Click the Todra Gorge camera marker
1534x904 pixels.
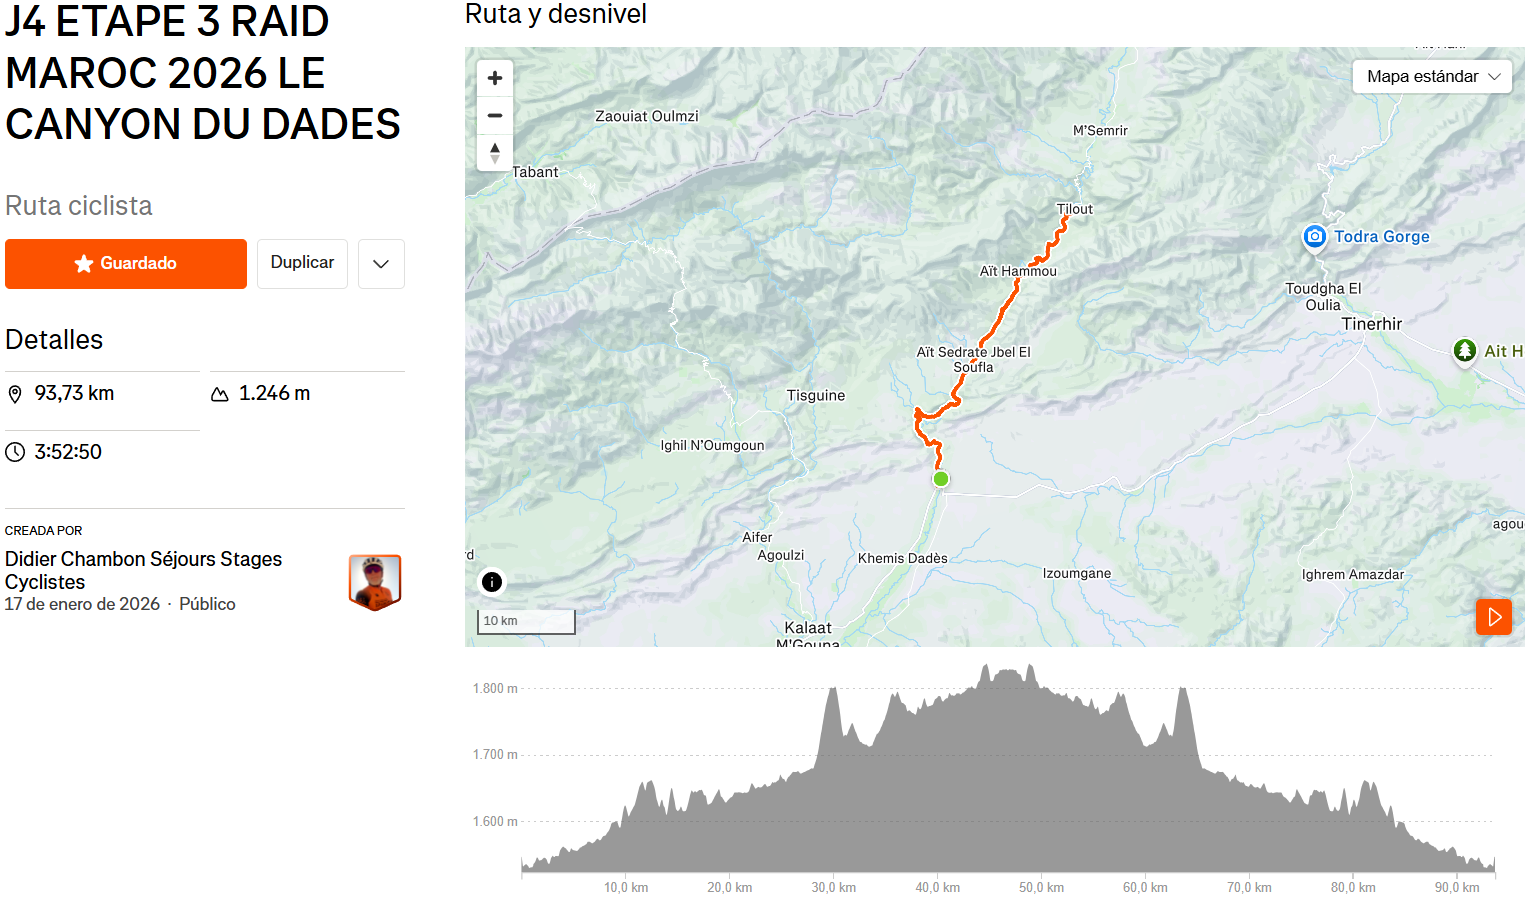pyautogui.click(x=1315, y=237)
